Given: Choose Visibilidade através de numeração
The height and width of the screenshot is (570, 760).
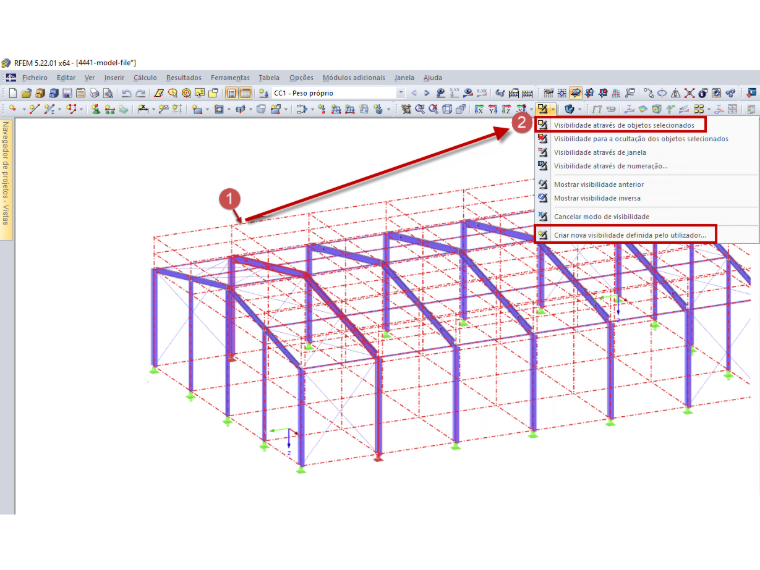Looking at the screenshot, I should 610,166.
